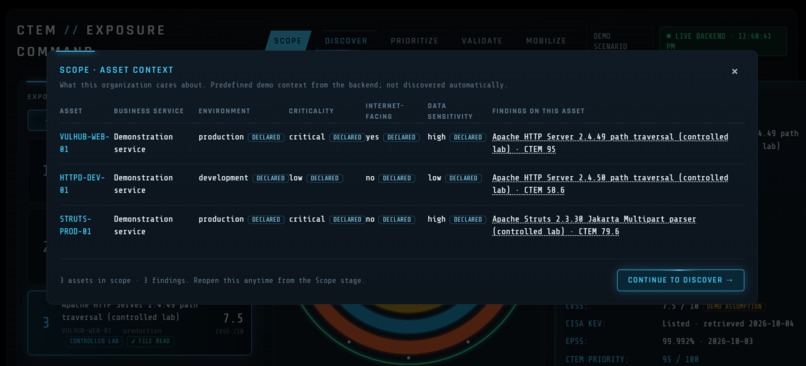Click DECLARED badge beside STRUTS-PROD-01 internet-facing no
The image size is (806, 366).
point(396,219)
